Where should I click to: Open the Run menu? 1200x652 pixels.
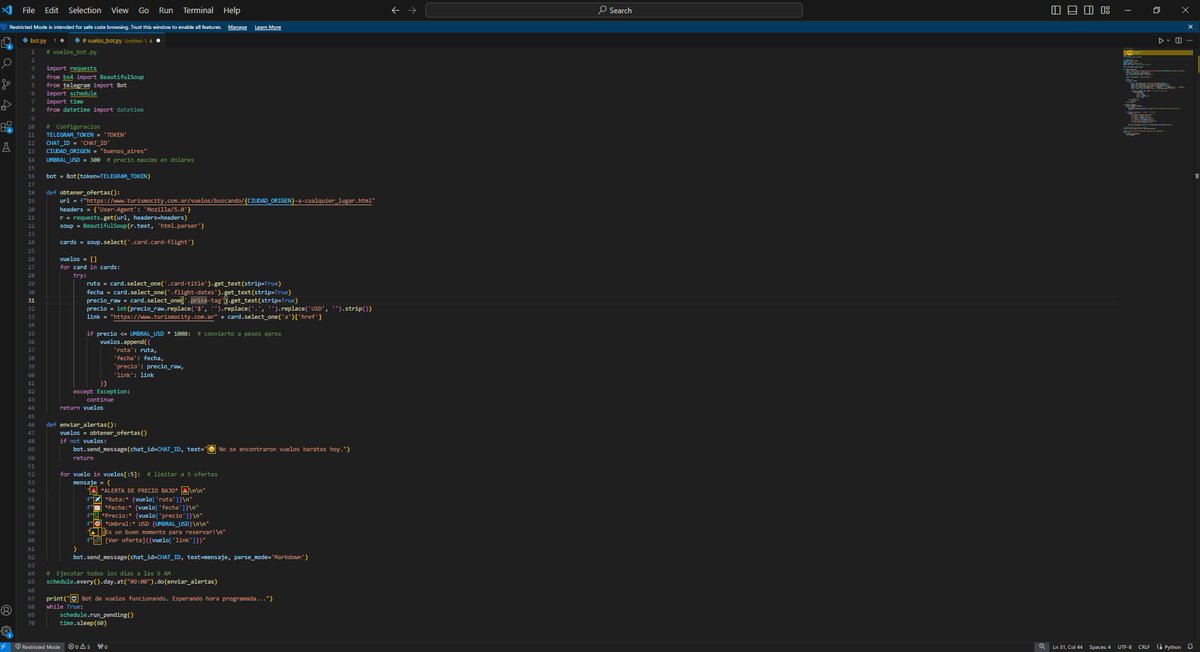(x=166, y=10)
